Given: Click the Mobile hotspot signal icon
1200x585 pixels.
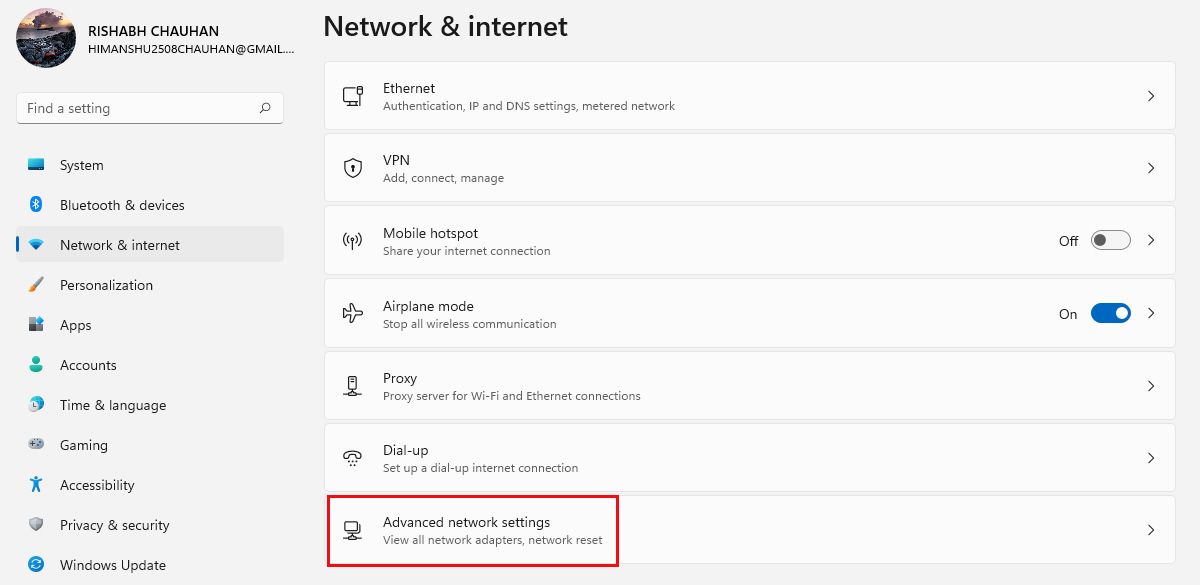Looking at the screenshot, I should (353, 240).
